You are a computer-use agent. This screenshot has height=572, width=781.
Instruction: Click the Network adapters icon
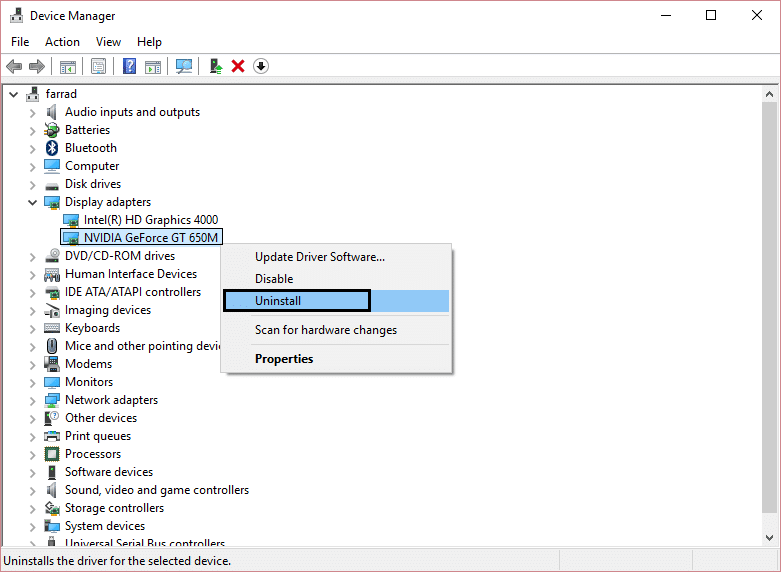point(52,400)
